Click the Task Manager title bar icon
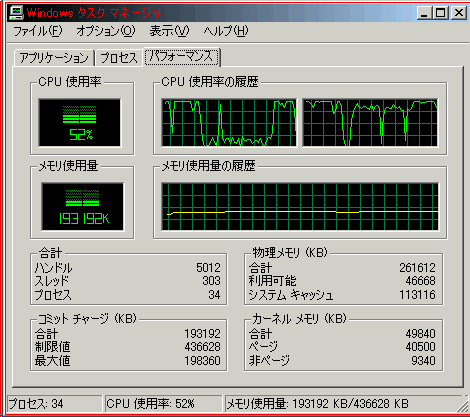 (x=16, y=13)
